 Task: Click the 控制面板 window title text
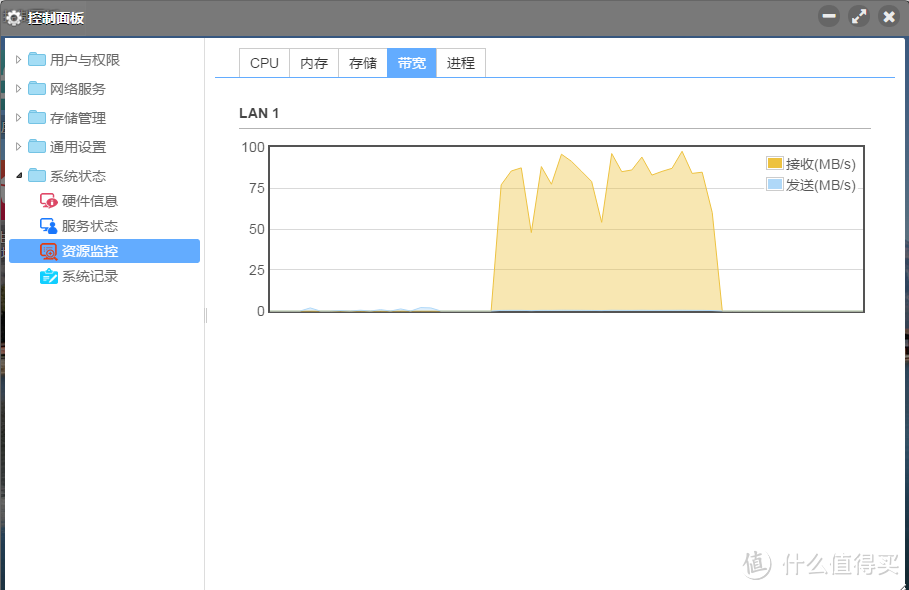(x=56, y=18)
